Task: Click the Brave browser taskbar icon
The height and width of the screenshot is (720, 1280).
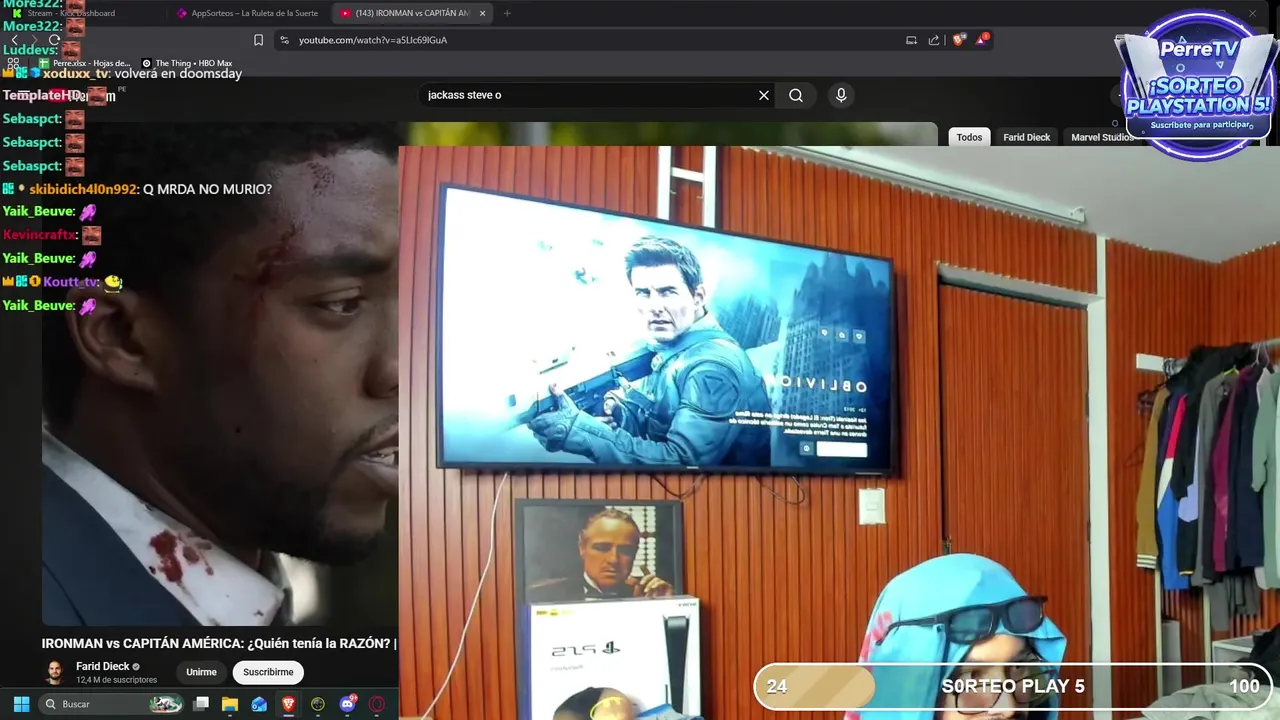Action: pyautogui.click(x=288, y=704)
